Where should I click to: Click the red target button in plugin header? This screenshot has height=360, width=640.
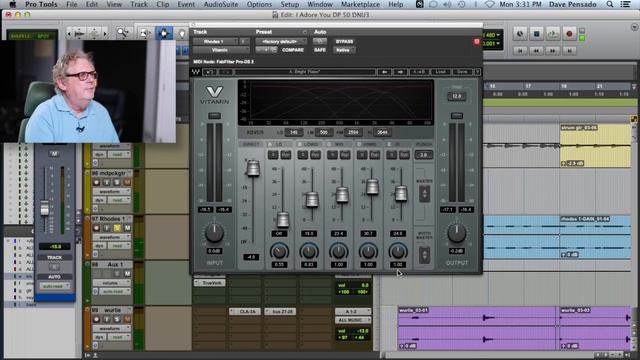pos(477,42)
